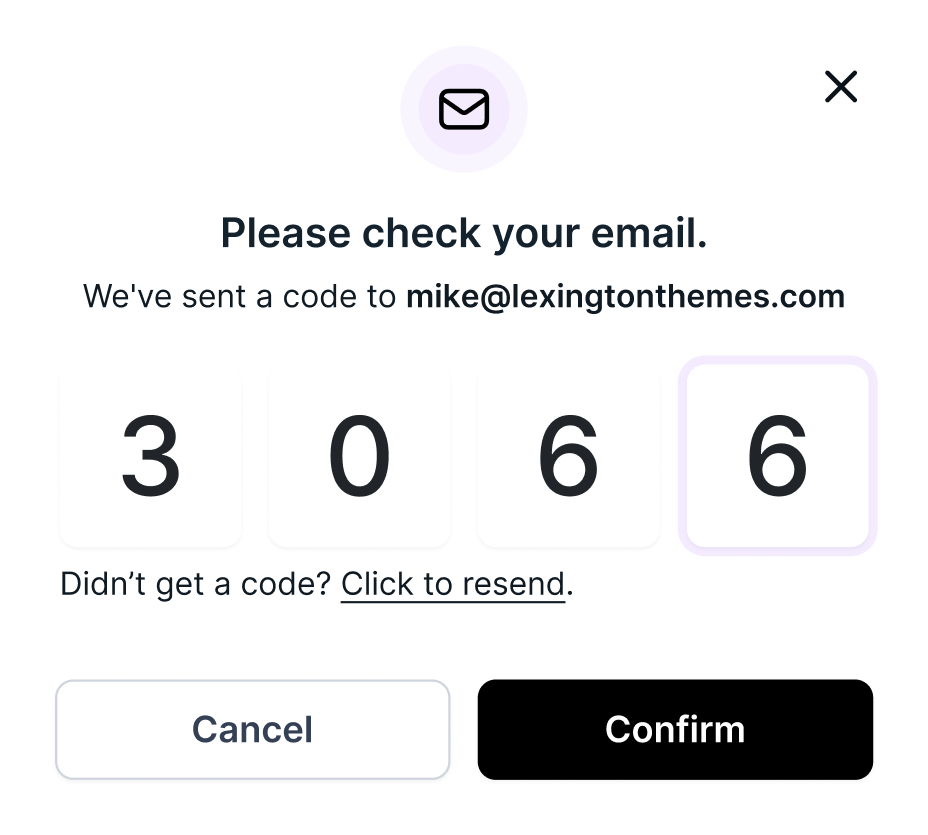Image resolution: width=928 pixels, height=835 pixels.
Task: Close the dialog with the X icon
Action: [x=841, y=87]
